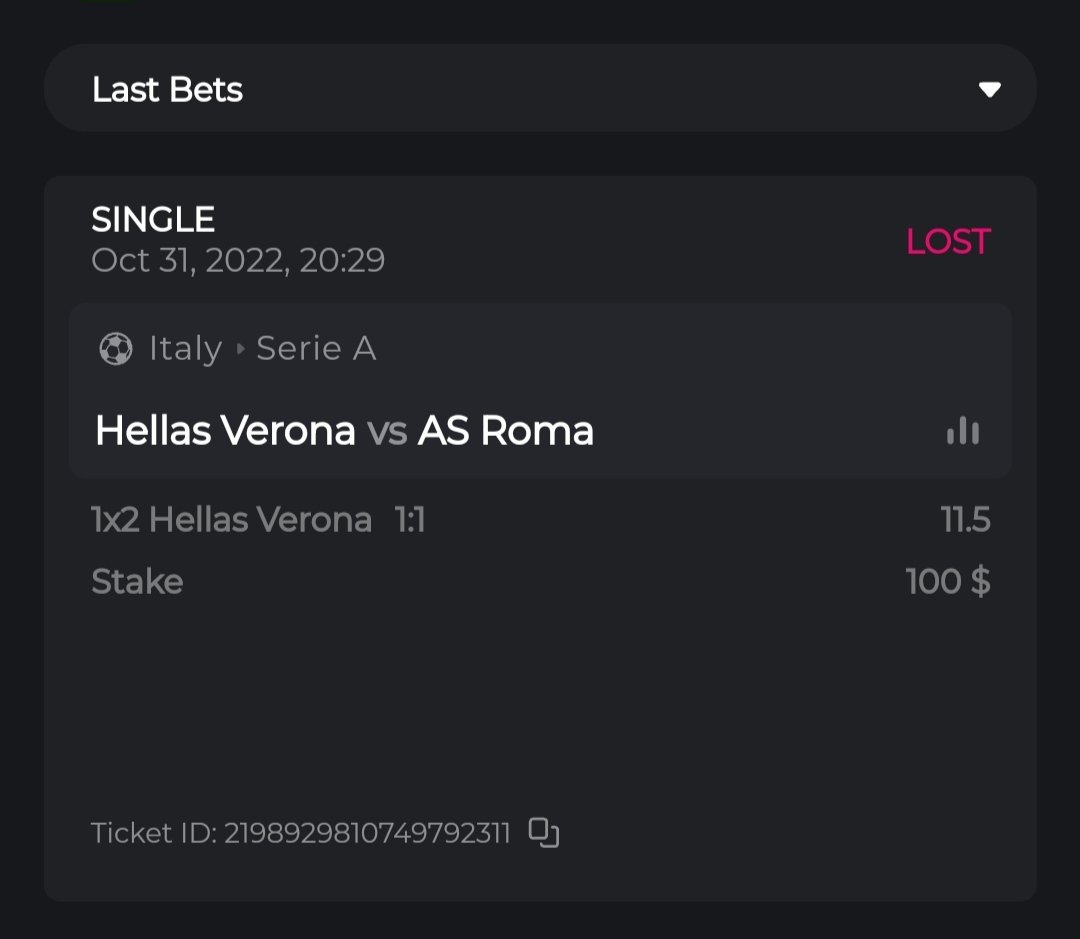Click the Hellas Verona team name
The image size is (1080, 939).
(x=225, y=431)
